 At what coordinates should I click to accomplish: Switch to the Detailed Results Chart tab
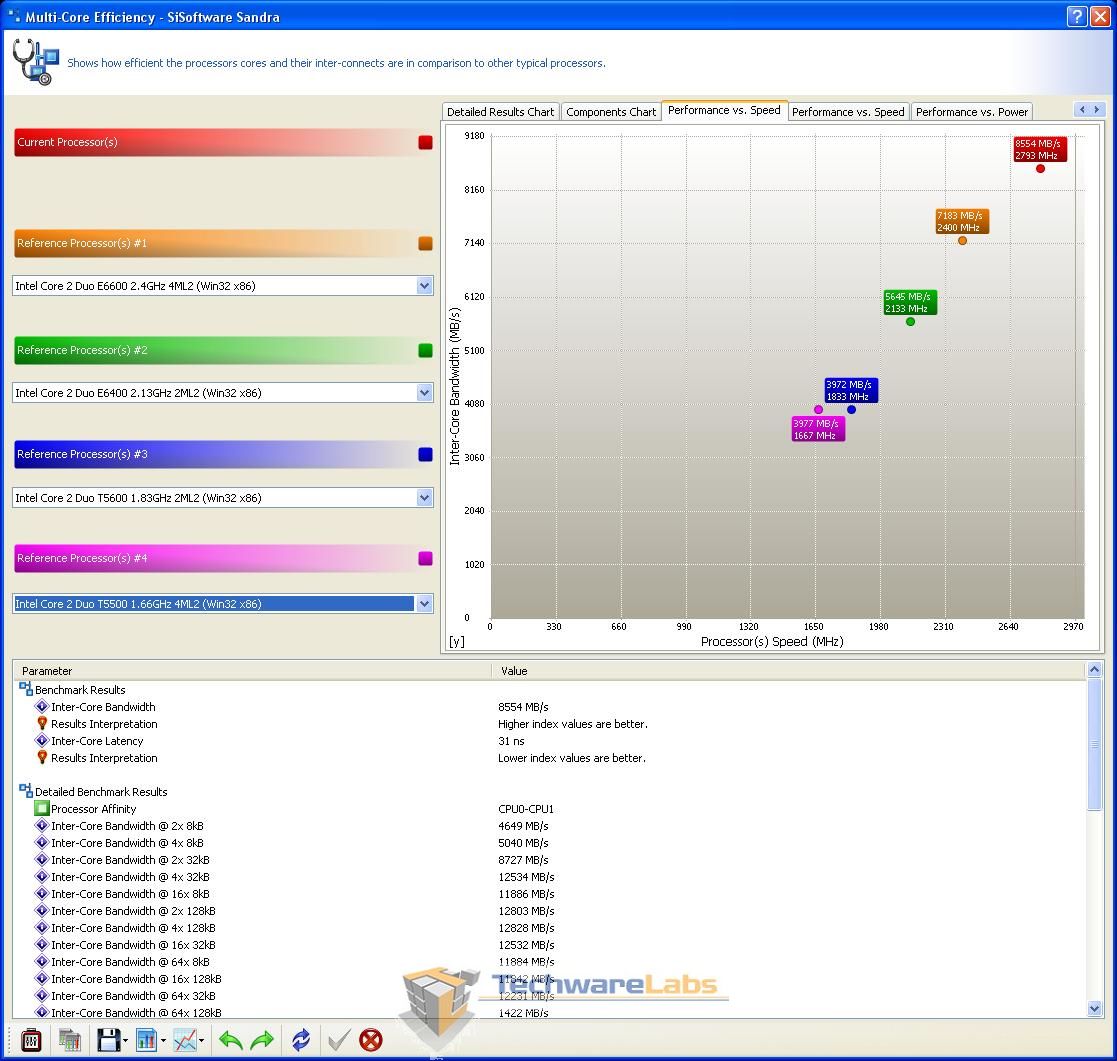coord(500,112)
